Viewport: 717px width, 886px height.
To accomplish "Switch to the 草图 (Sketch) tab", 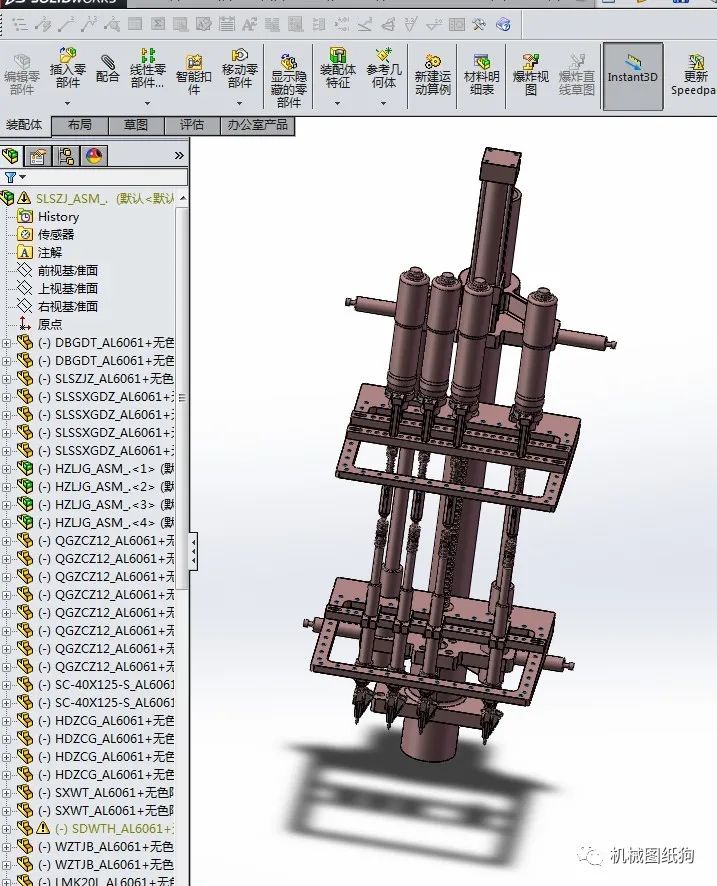I will (136, 125).
